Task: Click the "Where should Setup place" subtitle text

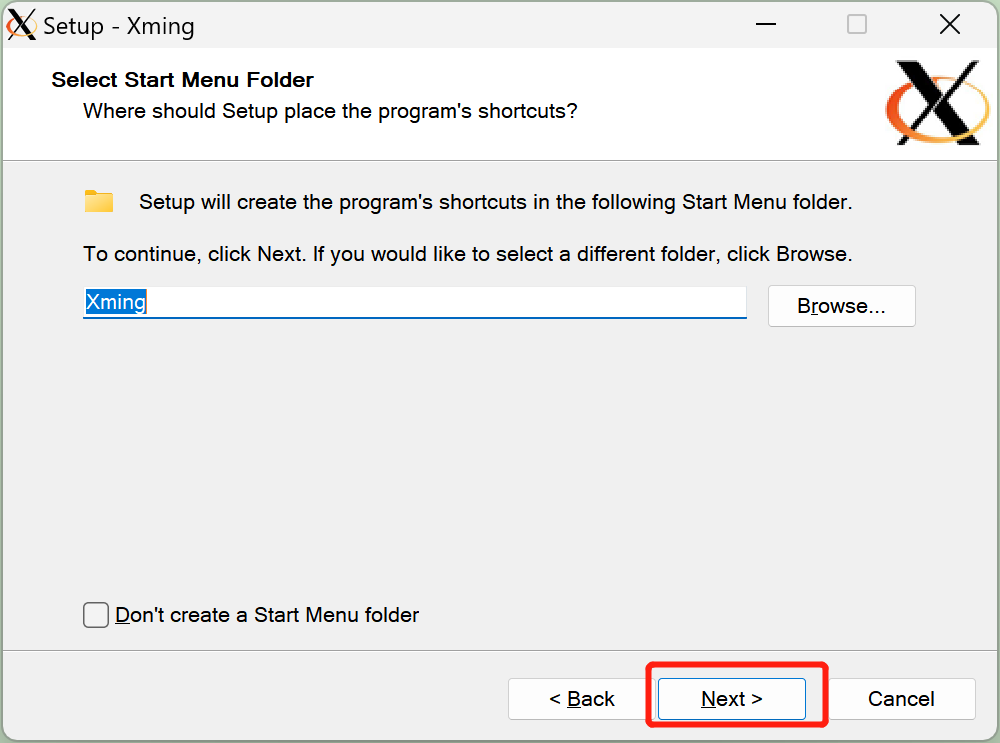Action: (x=330, y=110)
